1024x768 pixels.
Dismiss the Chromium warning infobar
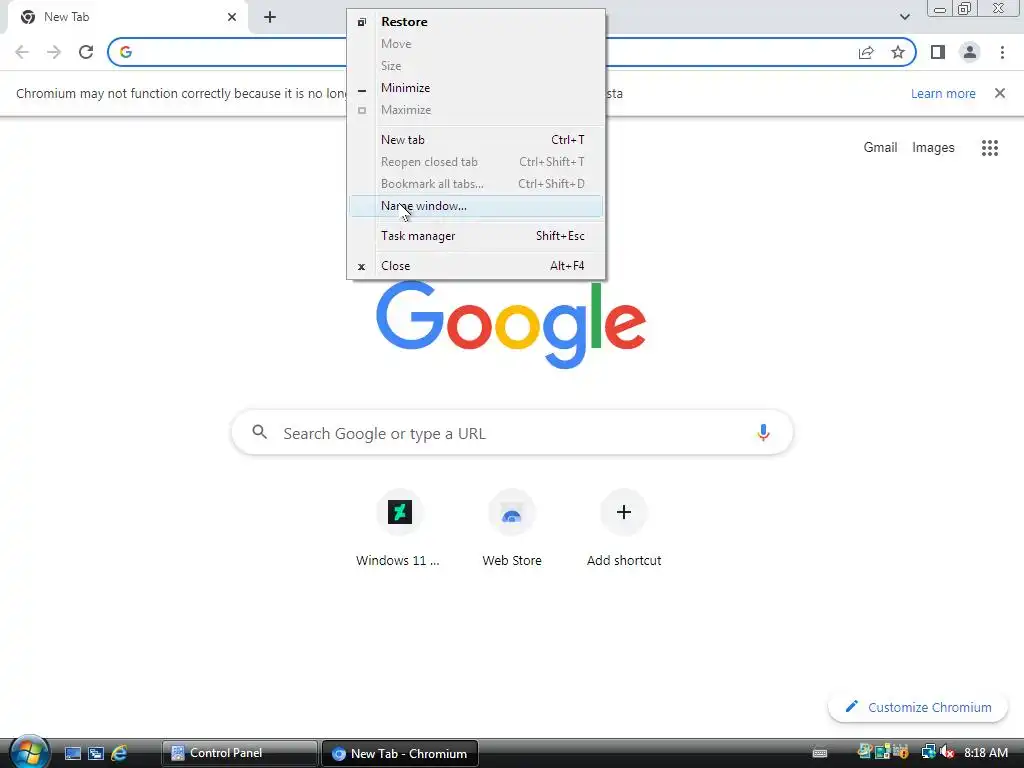[1000, 93]
